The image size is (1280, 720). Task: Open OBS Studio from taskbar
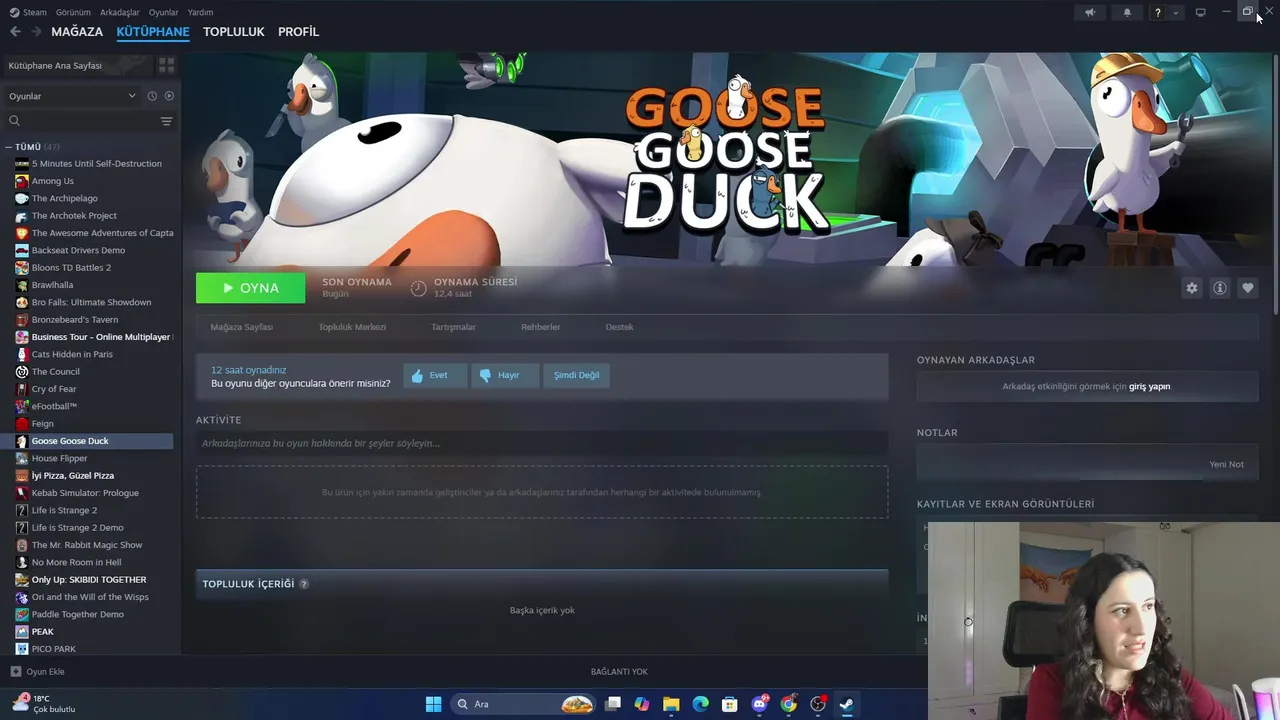(x=818, y=704)
